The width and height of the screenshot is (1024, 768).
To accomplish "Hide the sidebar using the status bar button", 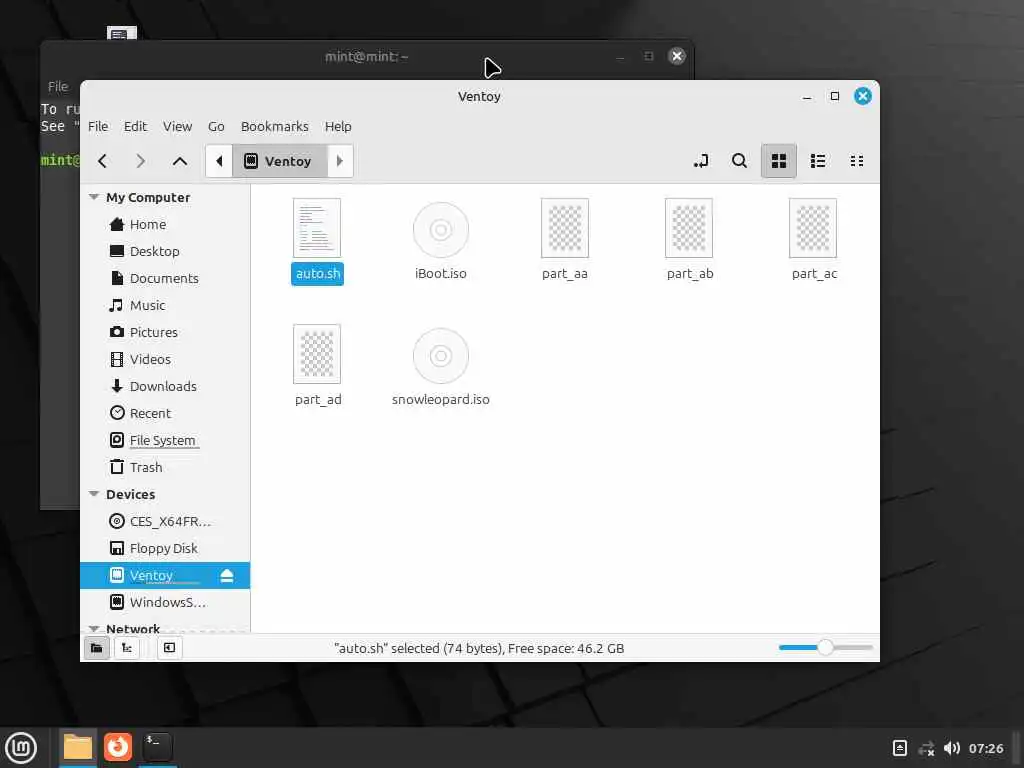I will tap(169, 648).
